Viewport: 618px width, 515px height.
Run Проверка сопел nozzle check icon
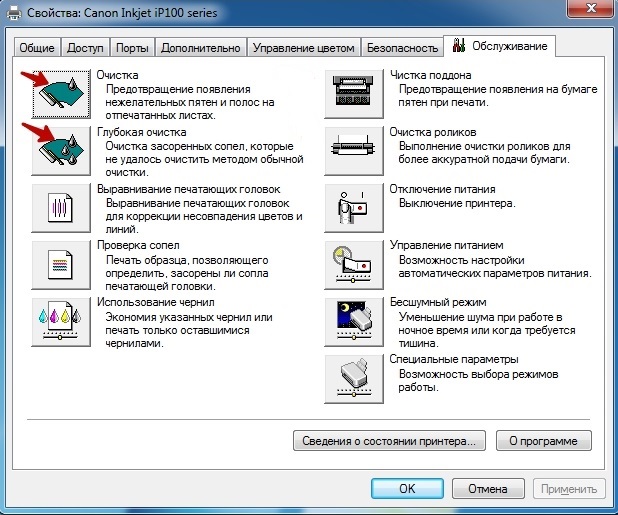pos(60,265)
